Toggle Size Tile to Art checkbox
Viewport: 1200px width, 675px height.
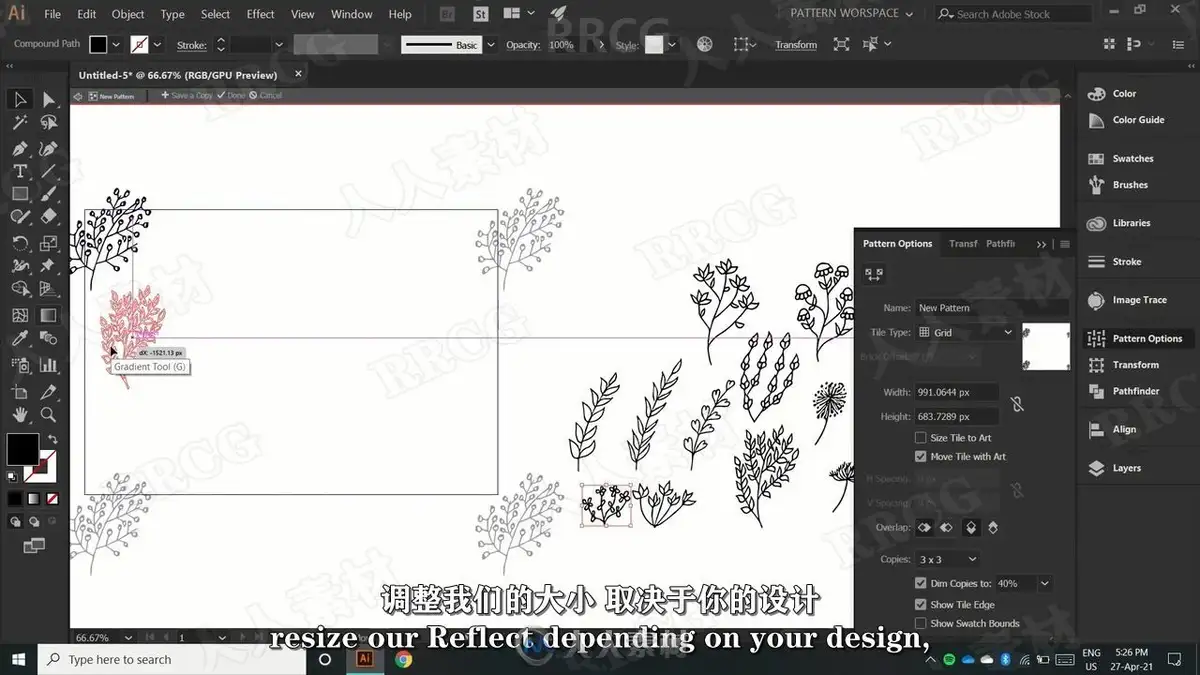pos(920,438)
